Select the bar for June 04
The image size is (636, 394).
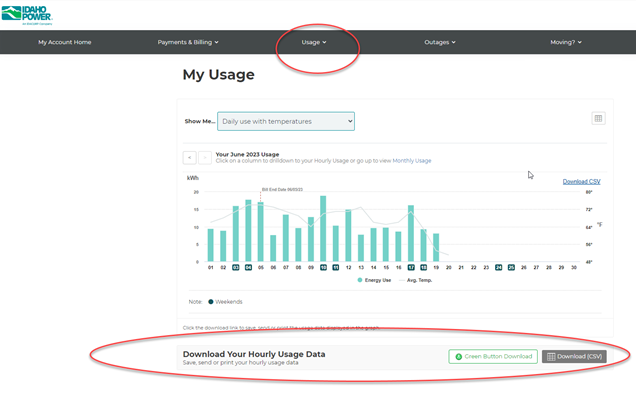248,230
